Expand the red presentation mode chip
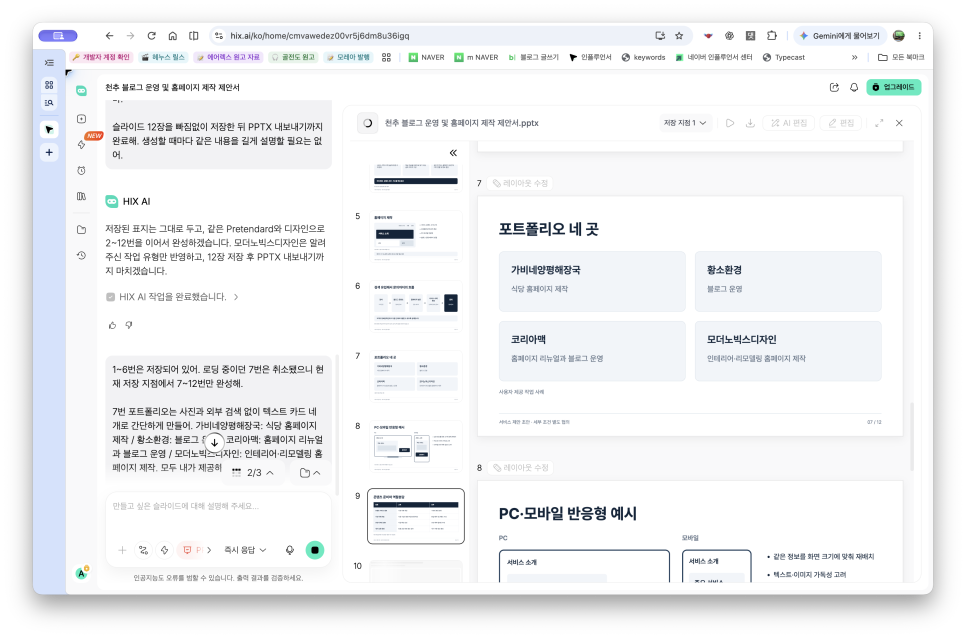Viewport: 966px width, 638px height. [197, 550]
